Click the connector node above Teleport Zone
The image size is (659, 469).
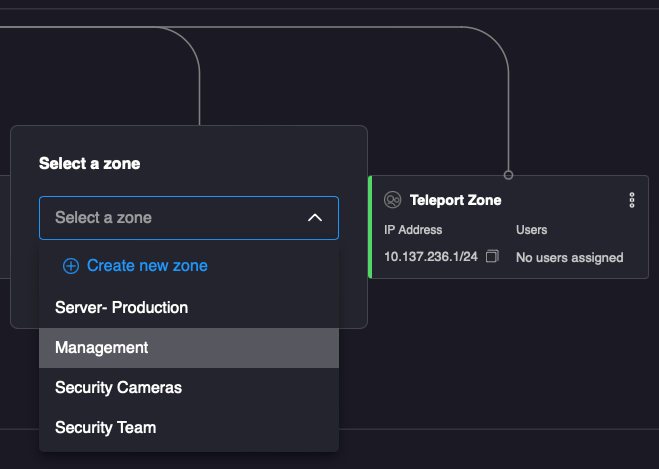pyautogui.click(x=508, y=175)
